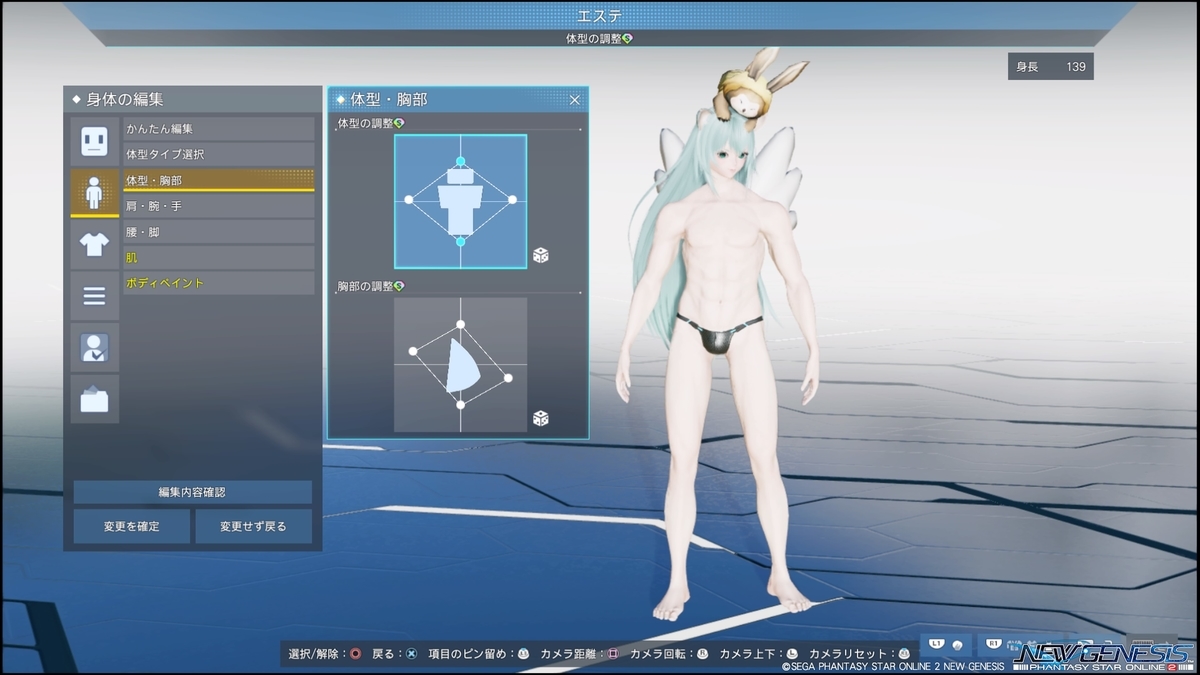Open the folder save-data icon category
Screen dimensions: 1200x675
[x=94, y=399]
